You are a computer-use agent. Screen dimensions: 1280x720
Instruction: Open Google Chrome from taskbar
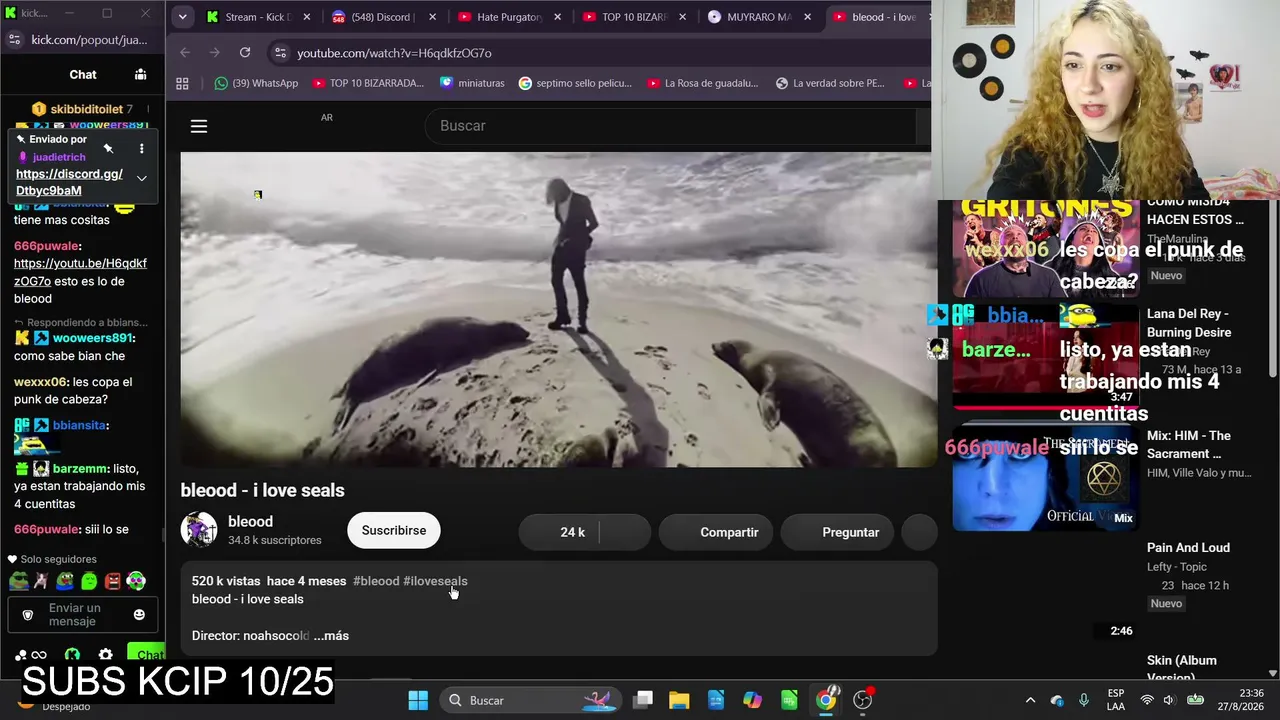[x=826, y=700]
